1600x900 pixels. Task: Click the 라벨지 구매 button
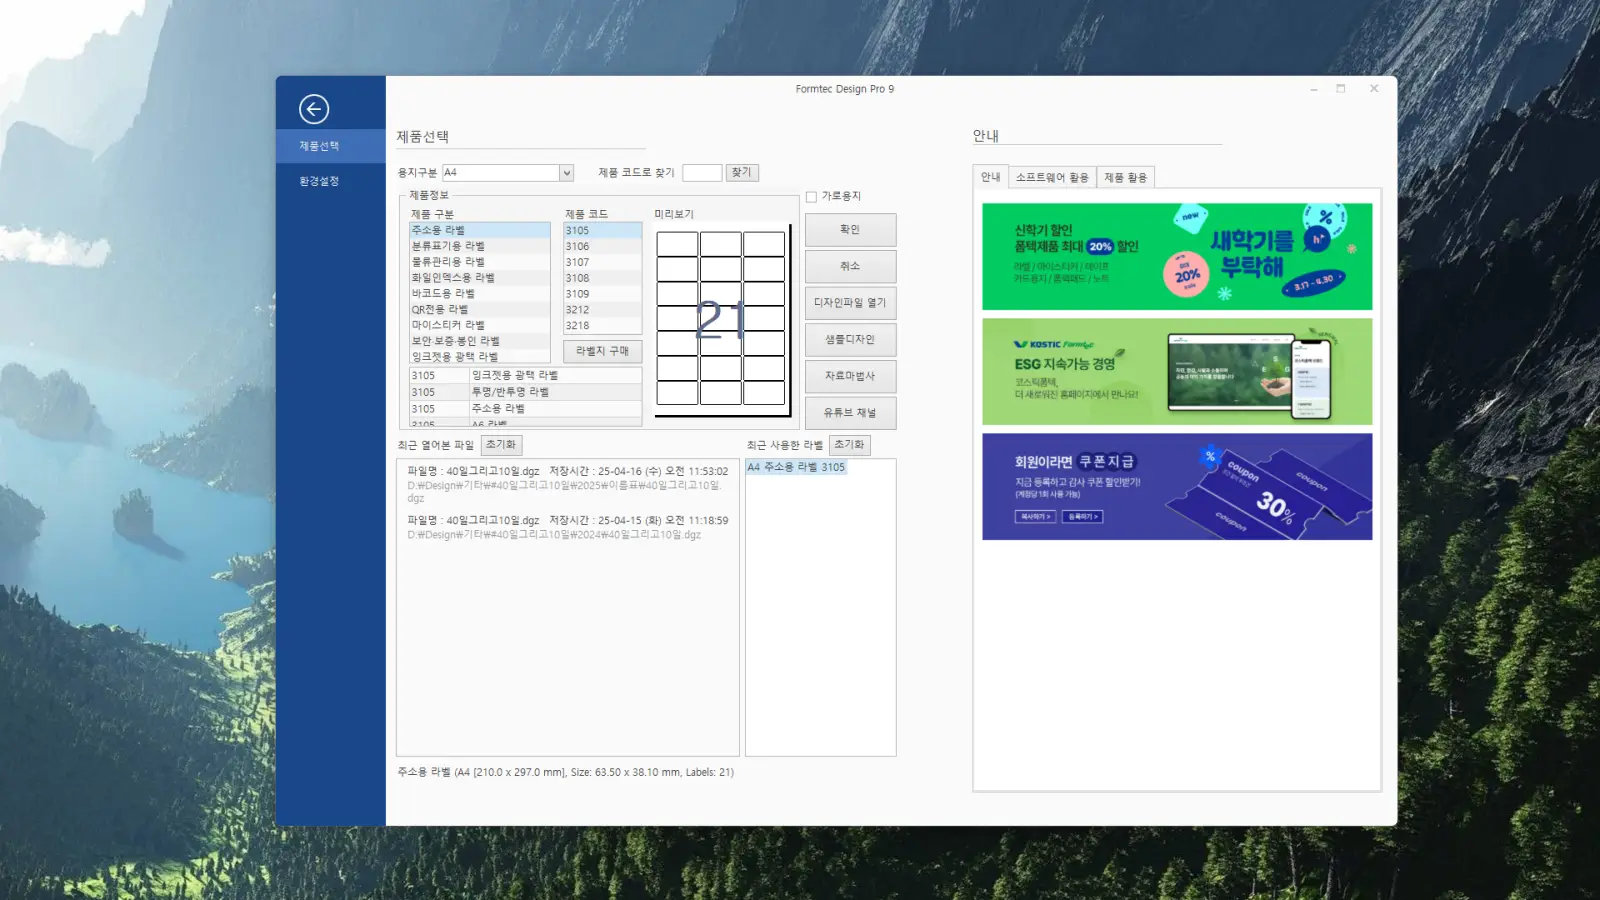(x=602, y=351)
